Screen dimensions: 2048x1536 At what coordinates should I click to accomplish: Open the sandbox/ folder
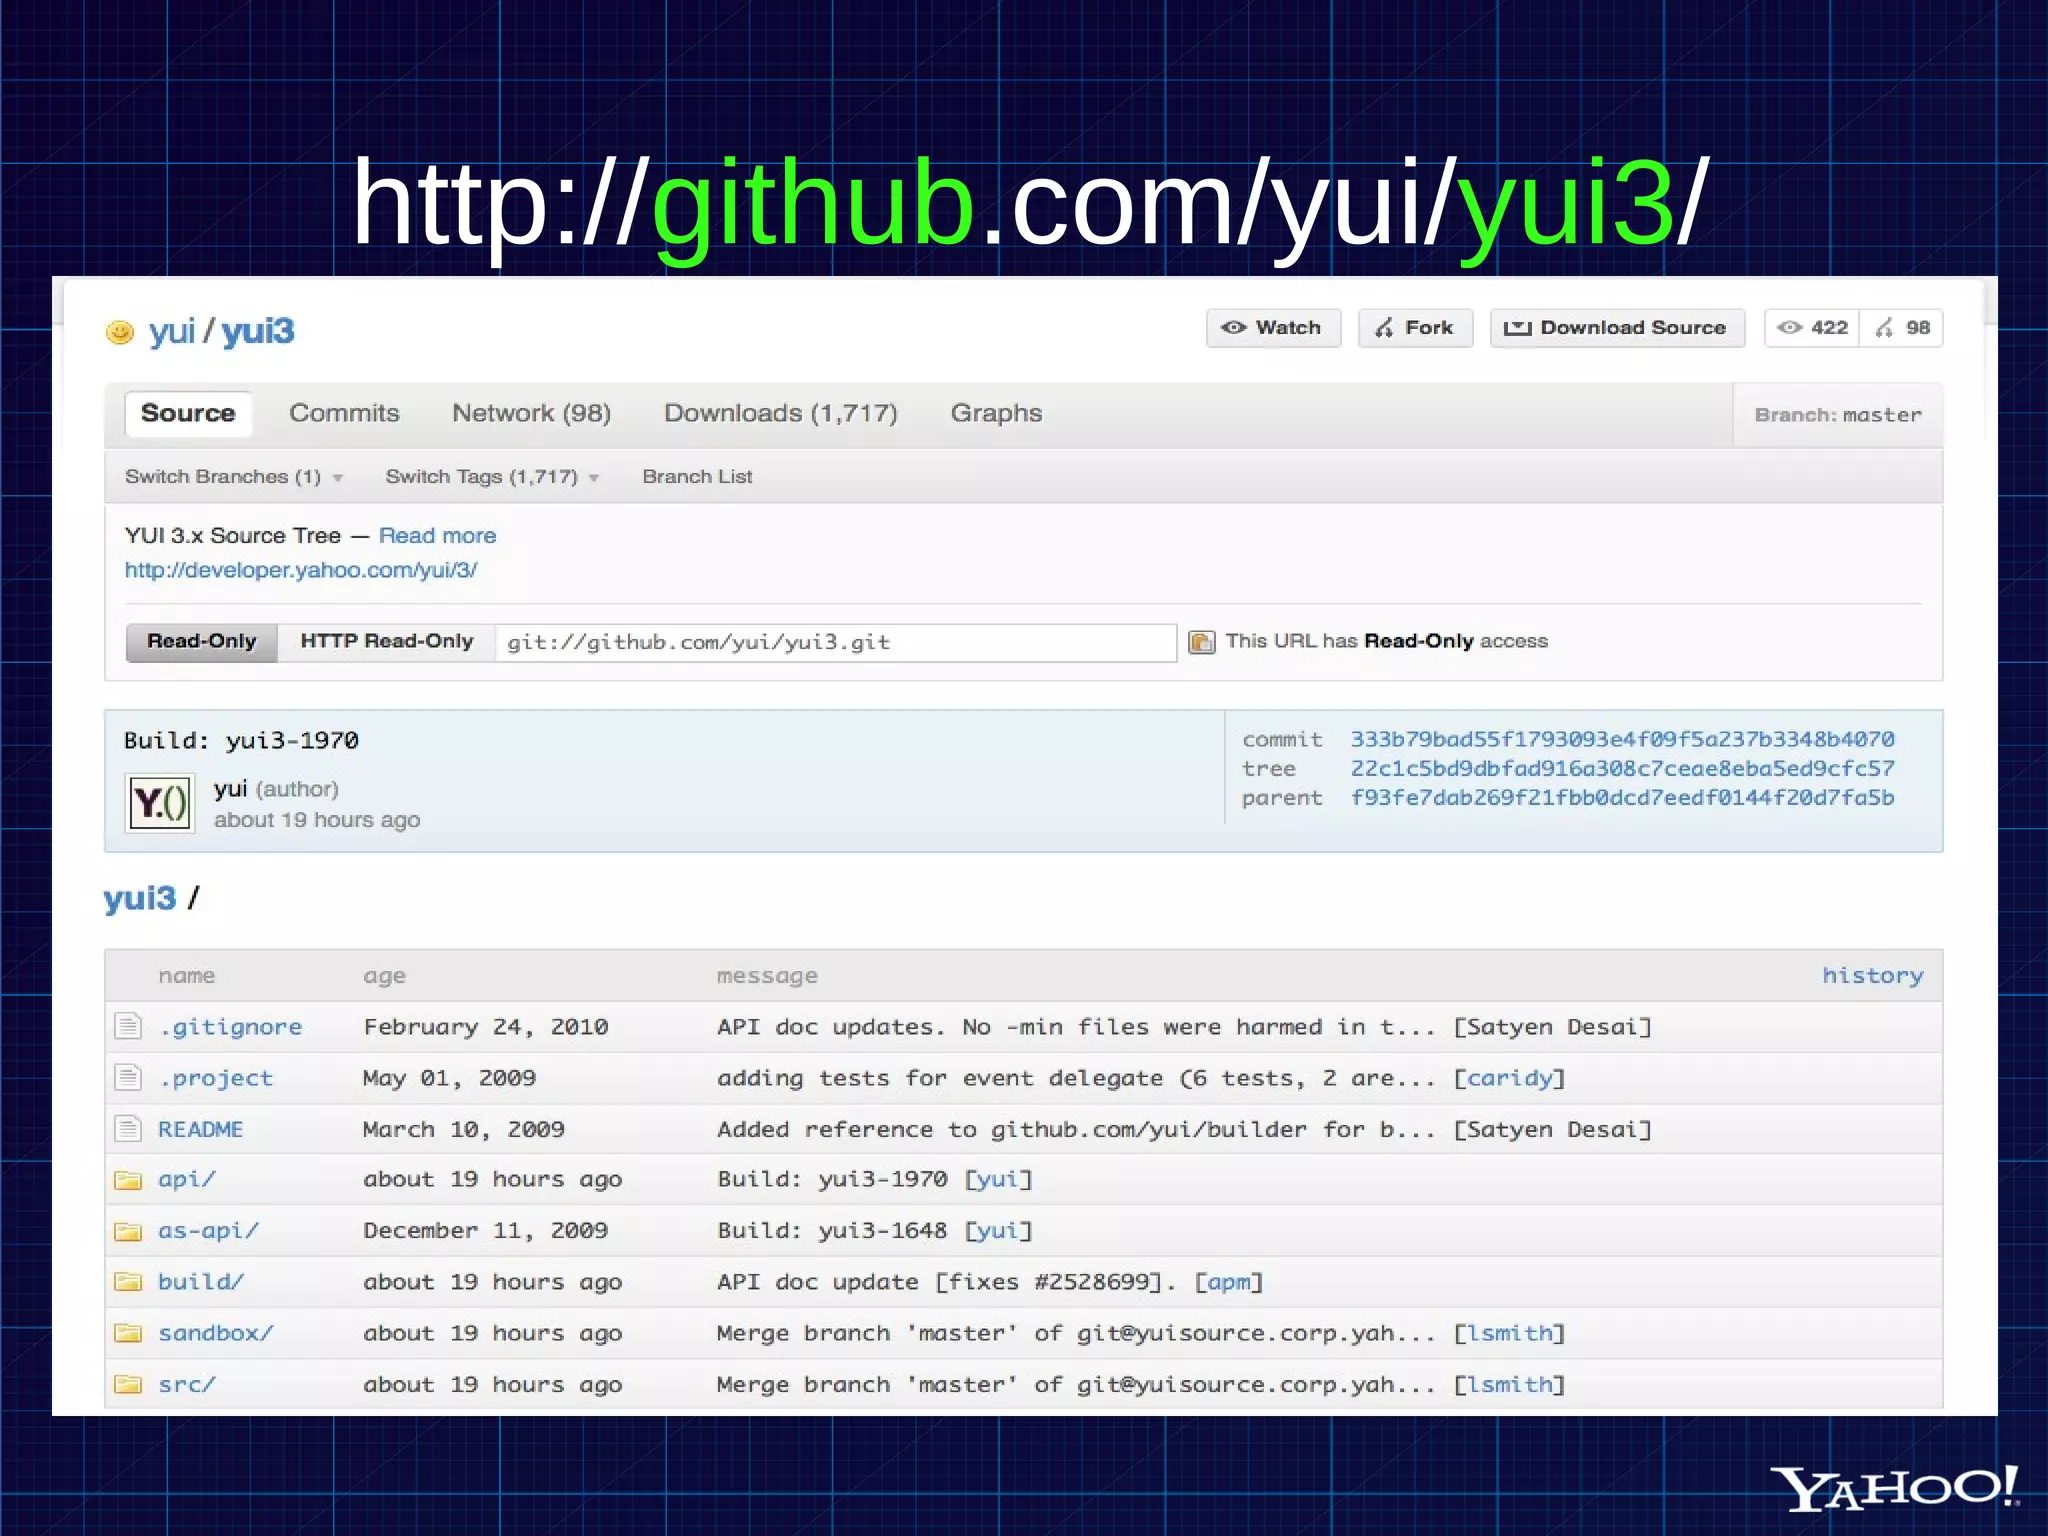(215, 1333)
